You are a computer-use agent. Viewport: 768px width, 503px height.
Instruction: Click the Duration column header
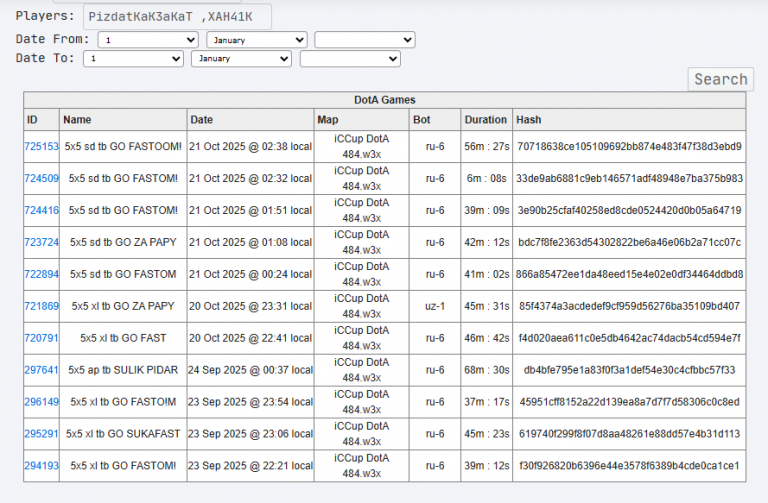point(486,120)
